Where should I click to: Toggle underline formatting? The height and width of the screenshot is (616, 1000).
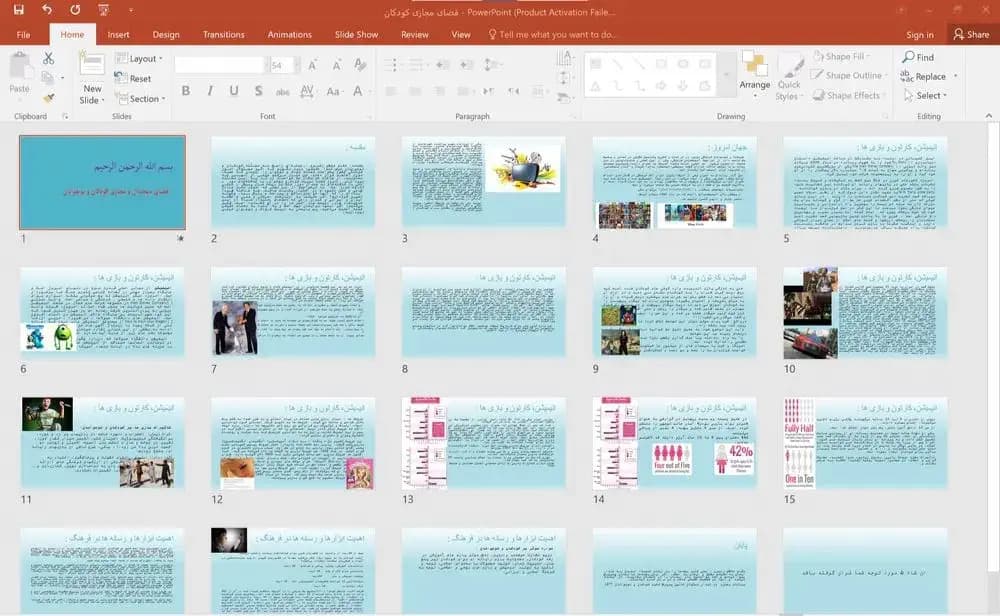tap(234, 91)
